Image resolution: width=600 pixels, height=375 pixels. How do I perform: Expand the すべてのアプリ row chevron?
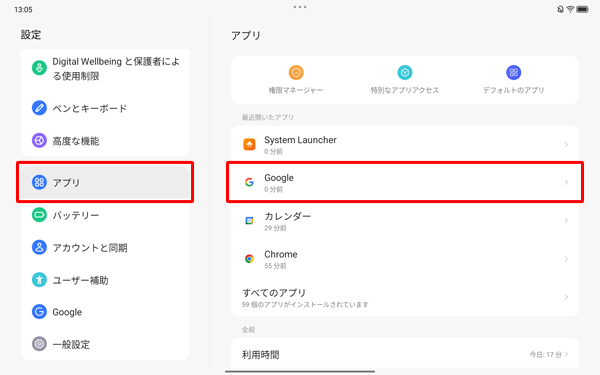566,297
